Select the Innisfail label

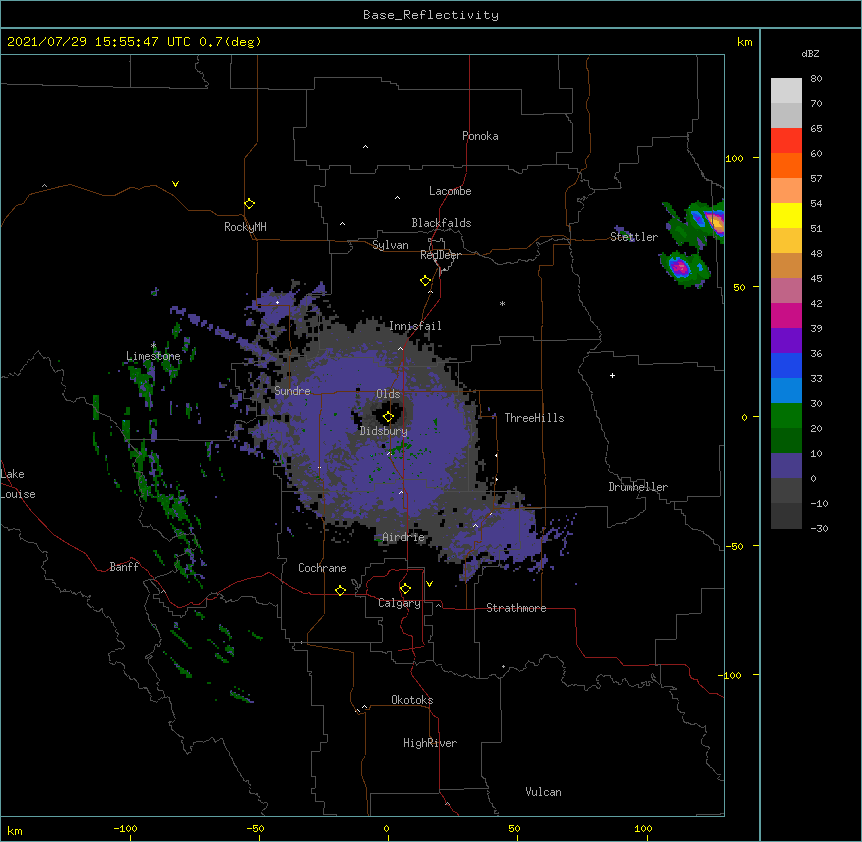pyautogui.click(x=415, y=326)
